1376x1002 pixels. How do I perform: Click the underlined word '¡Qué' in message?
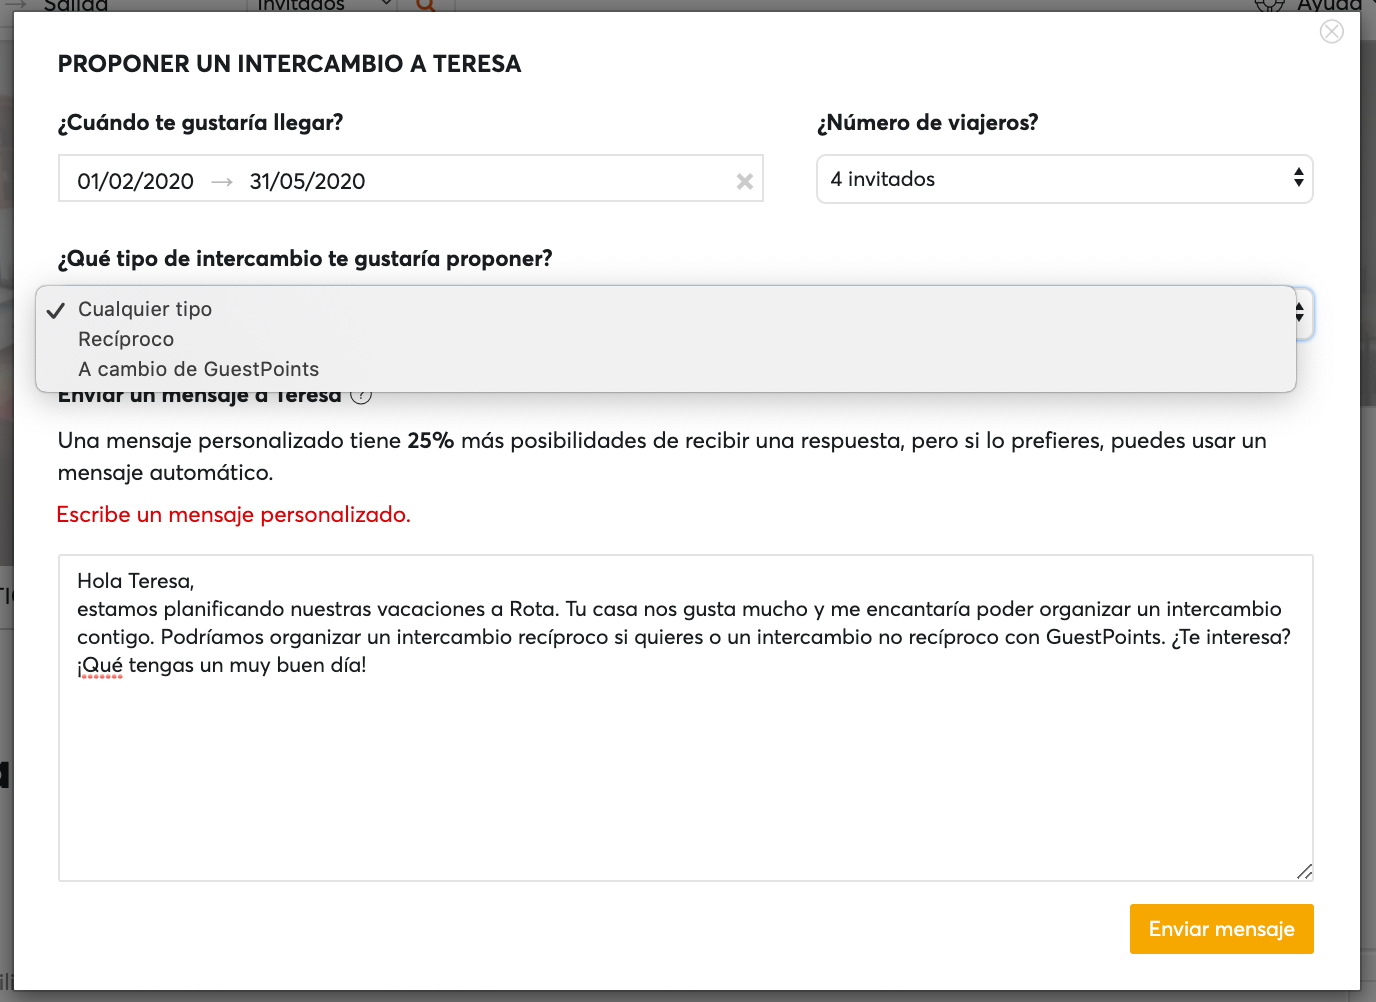click(100, 665)
